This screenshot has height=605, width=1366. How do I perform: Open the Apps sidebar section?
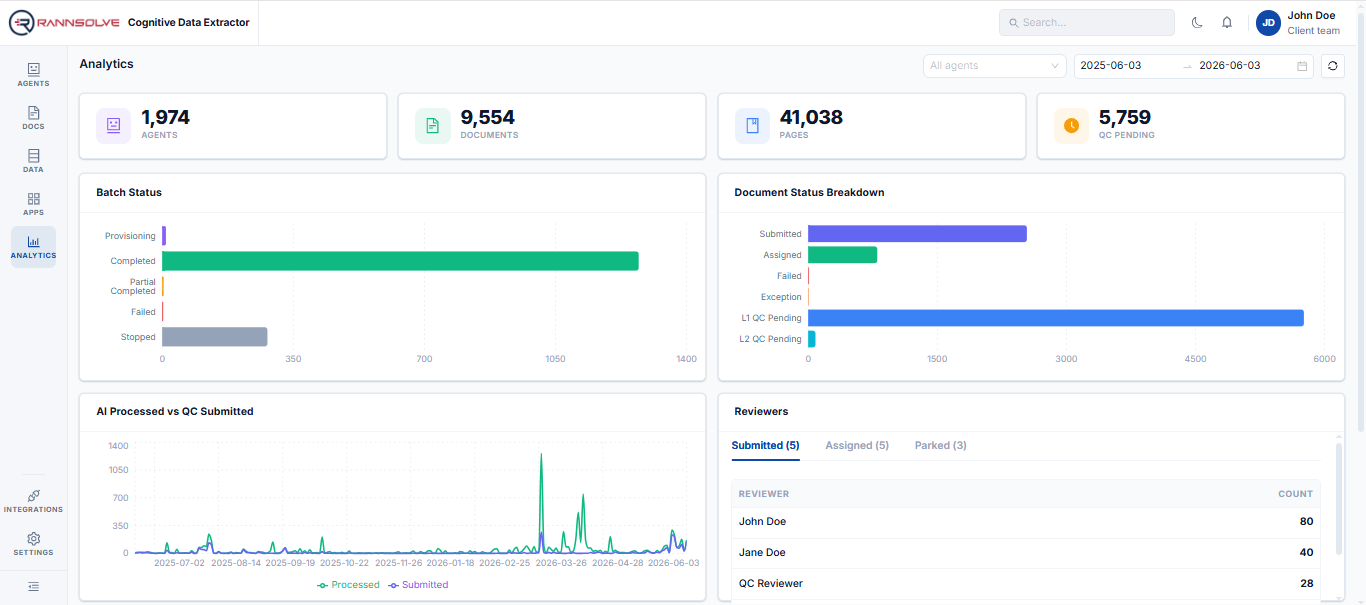(x=33, y=204)
